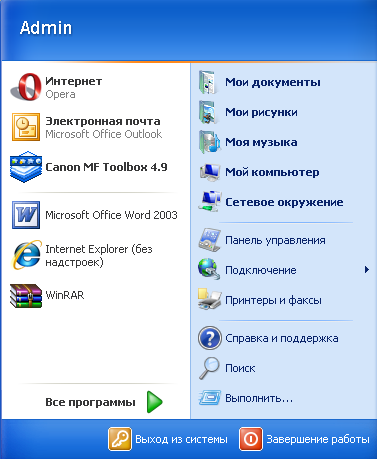Click Выход из системы text button
This screenshot has width=377, height=459.
point(181,439)
